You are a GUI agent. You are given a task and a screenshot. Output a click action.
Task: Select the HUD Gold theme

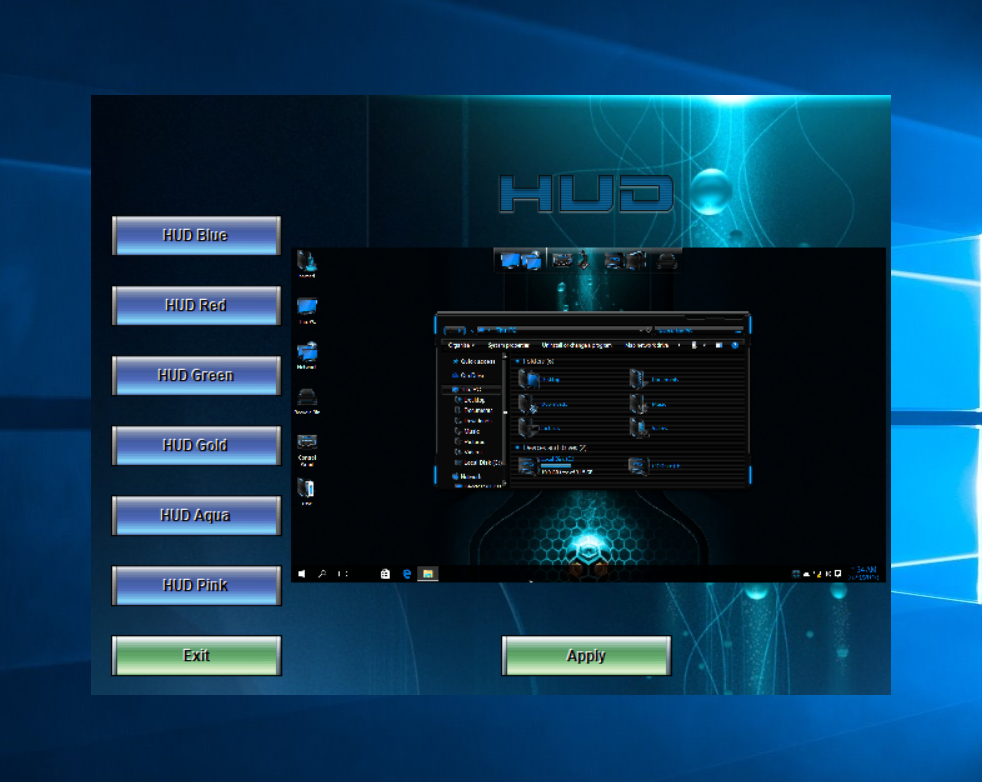point(196,446)
